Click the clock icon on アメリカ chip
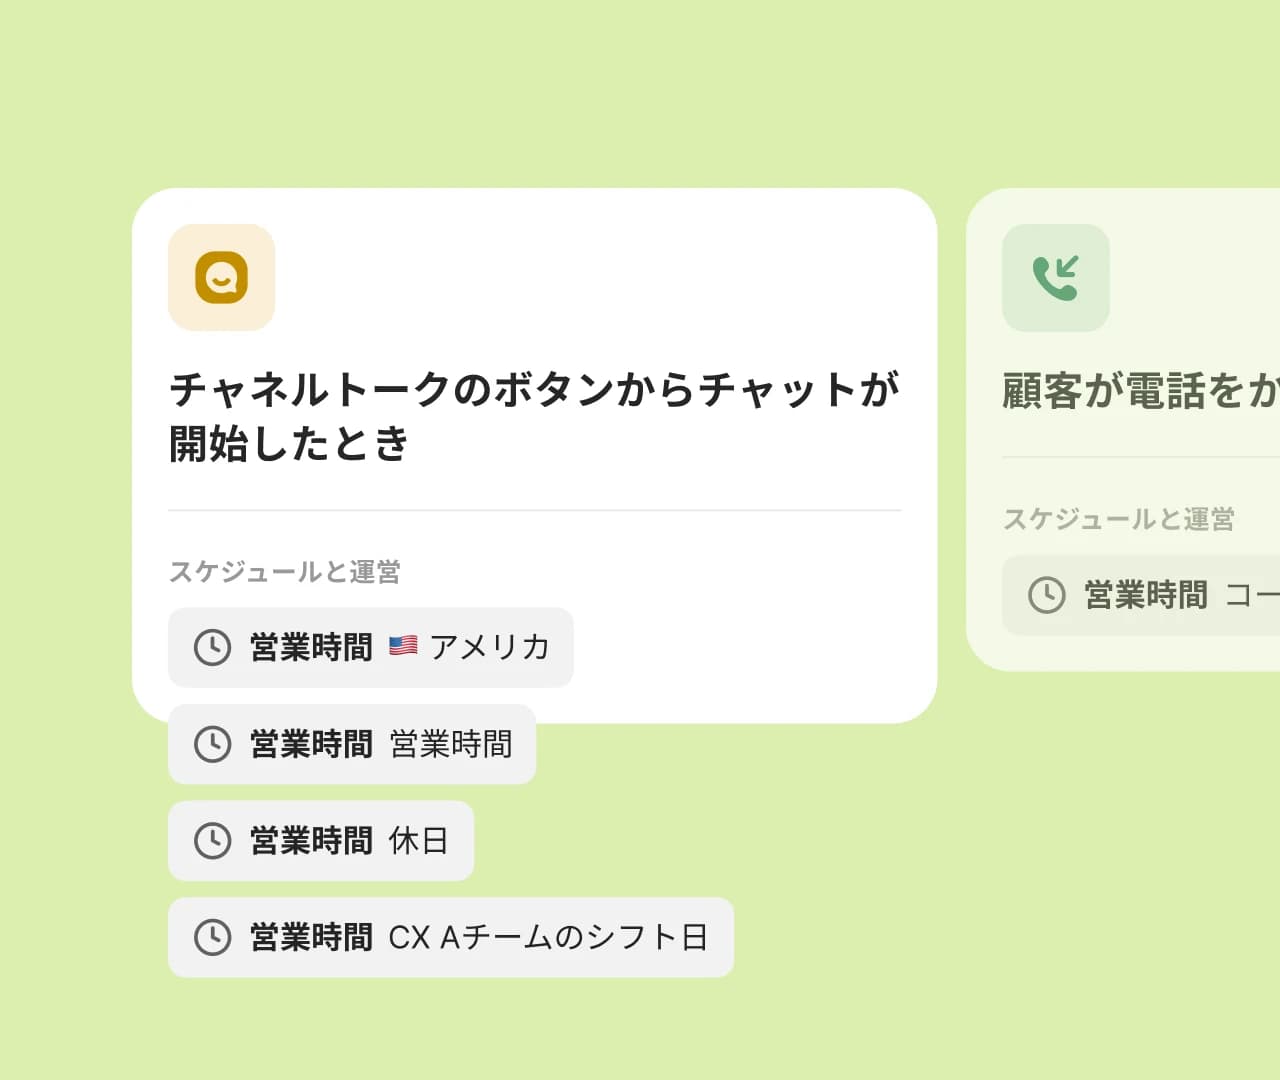 click(210, 647)
